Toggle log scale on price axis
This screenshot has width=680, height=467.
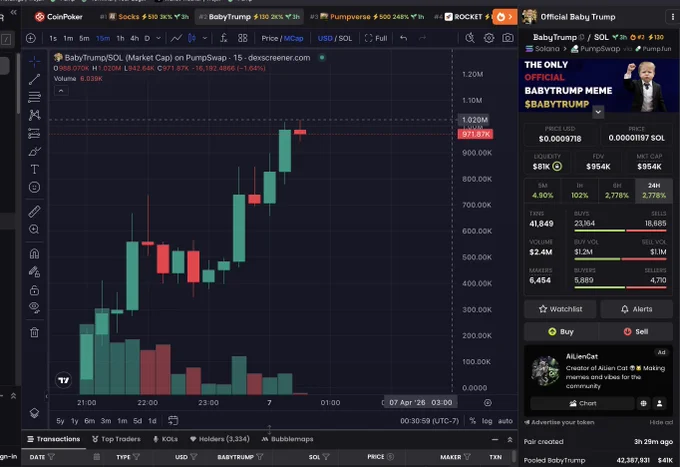coord(487,421)
